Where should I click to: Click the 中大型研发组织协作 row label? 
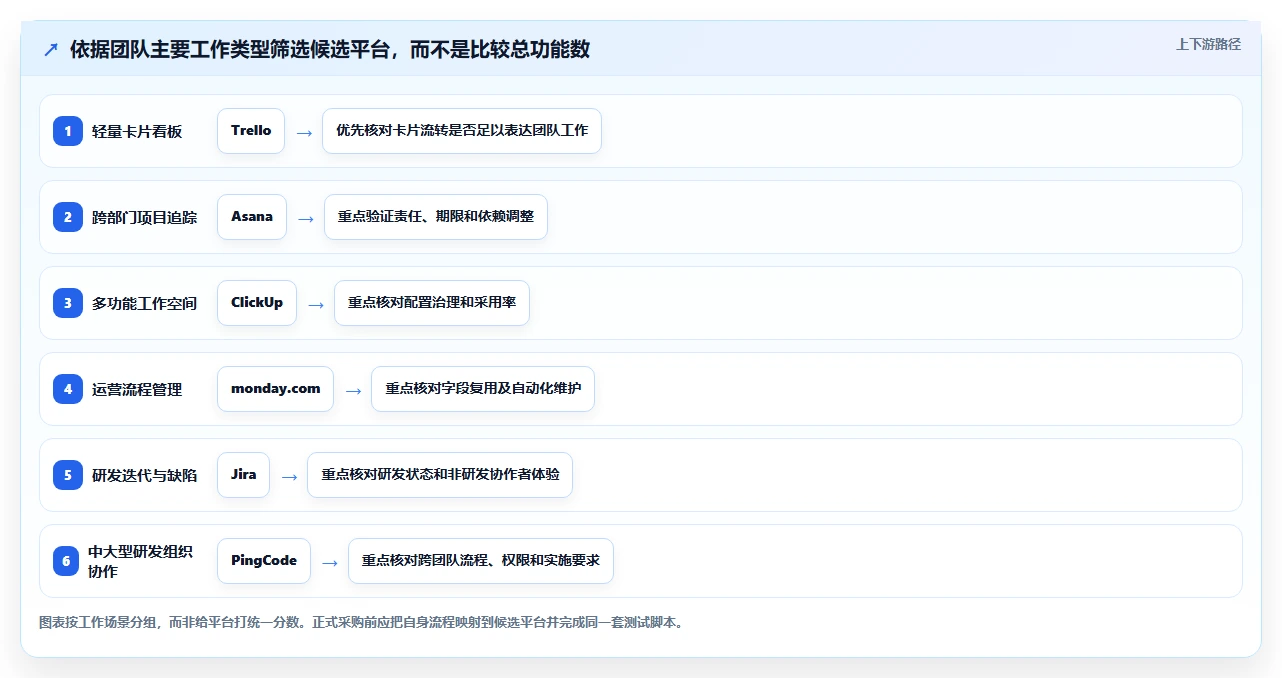[140, 561]
